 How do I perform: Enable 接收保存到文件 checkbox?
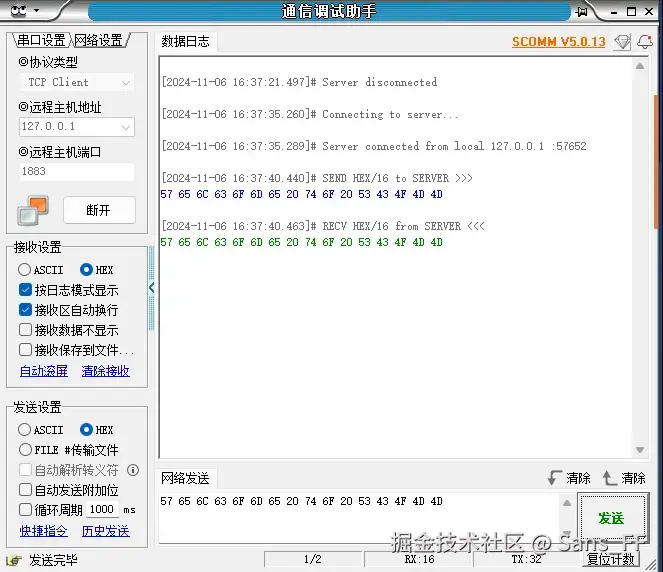coord(77,350)
